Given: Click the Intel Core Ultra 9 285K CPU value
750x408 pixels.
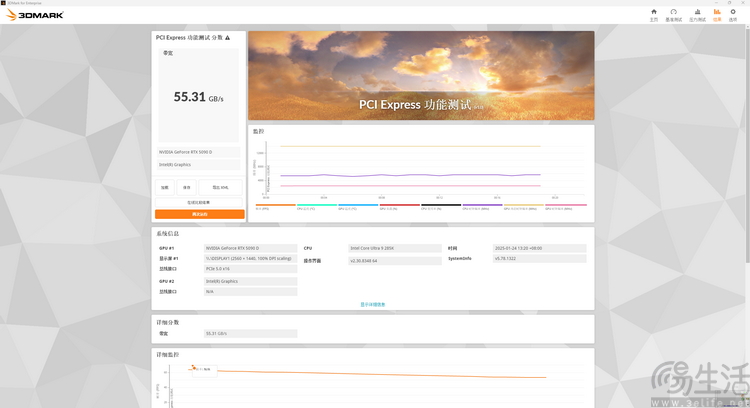Looking at the screenshot, I should point(395,248).
